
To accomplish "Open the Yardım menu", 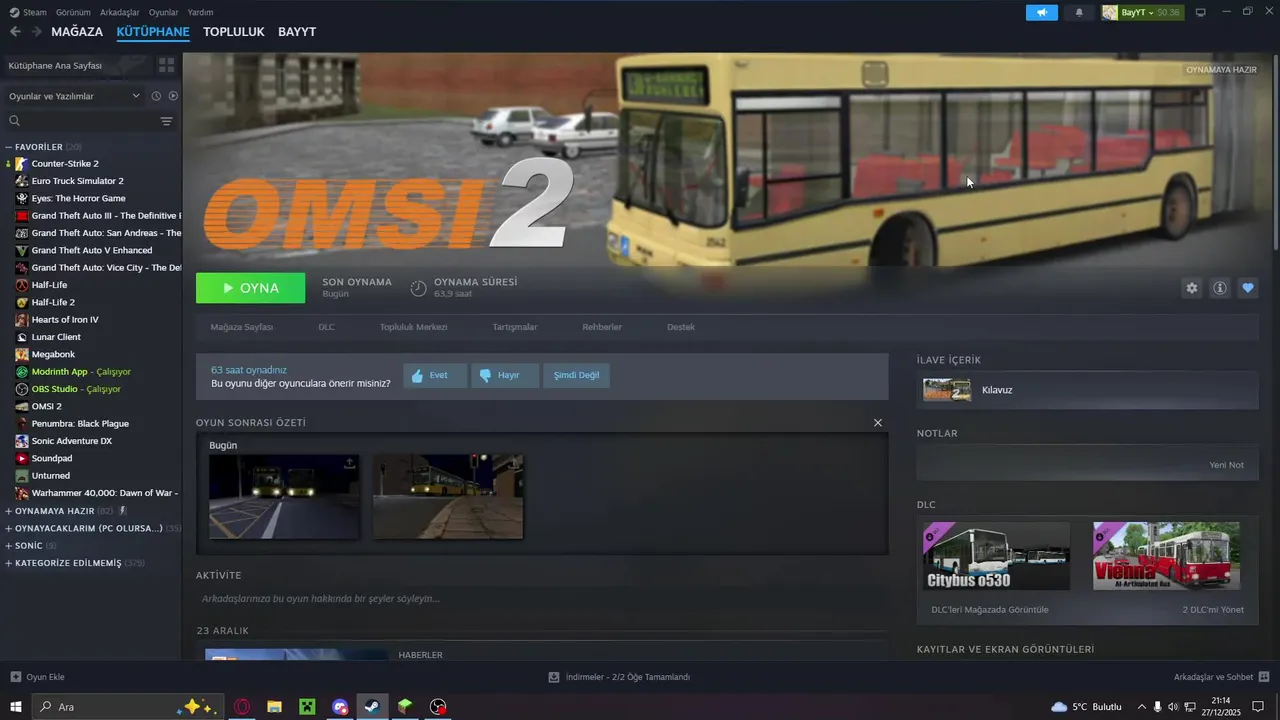I will coord(200,13).
